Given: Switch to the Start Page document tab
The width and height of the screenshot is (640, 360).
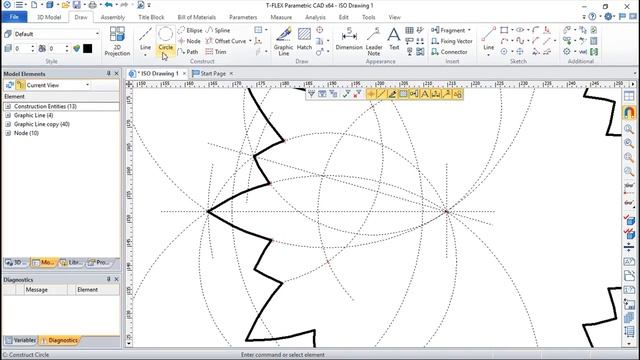Looking at the screenshot, I should coord(213,73).
